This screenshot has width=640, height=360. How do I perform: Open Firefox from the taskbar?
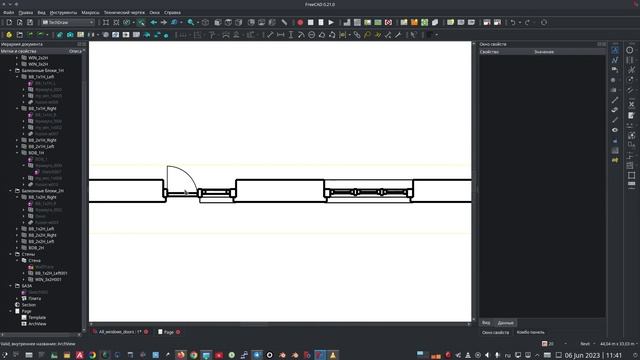coord(180,355)
